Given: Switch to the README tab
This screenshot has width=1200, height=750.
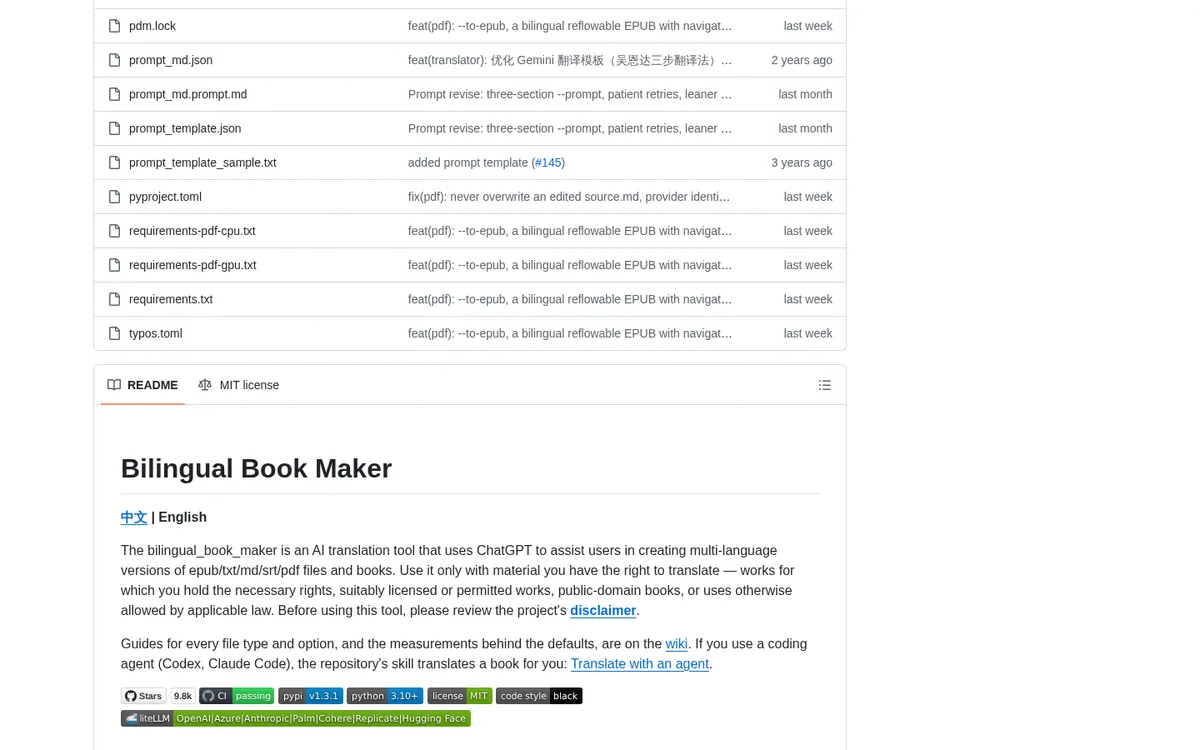Looking at the screenshot, I should (143, 385).
